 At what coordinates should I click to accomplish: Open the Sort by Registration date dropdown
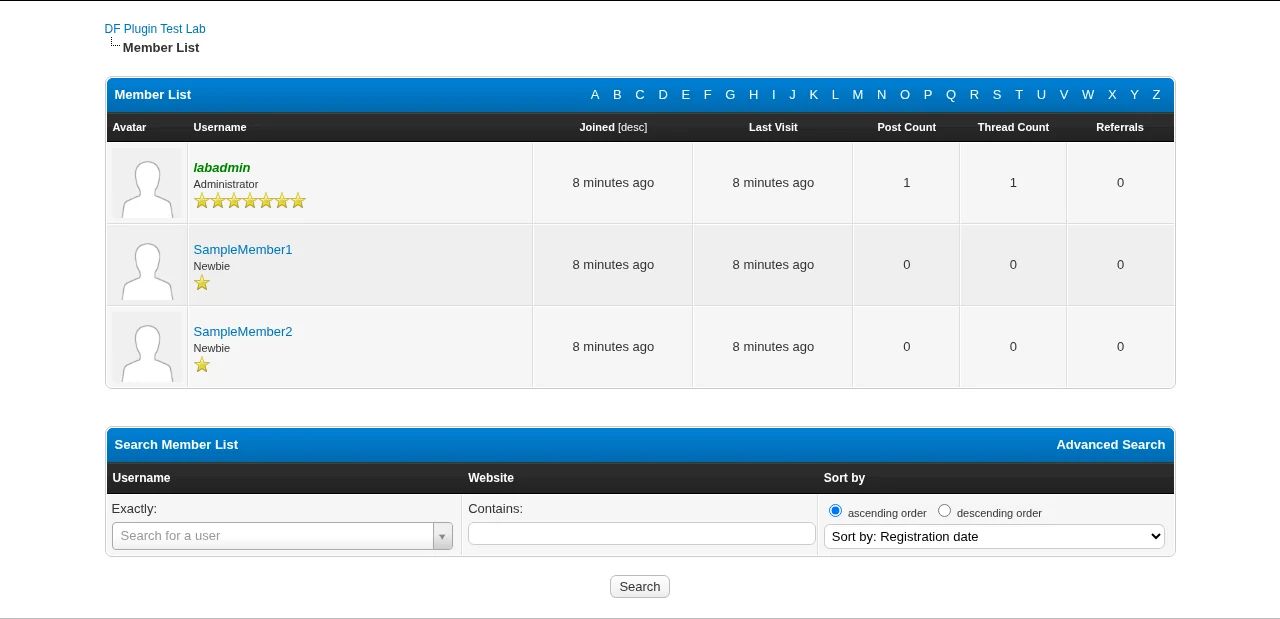point(994,537)
